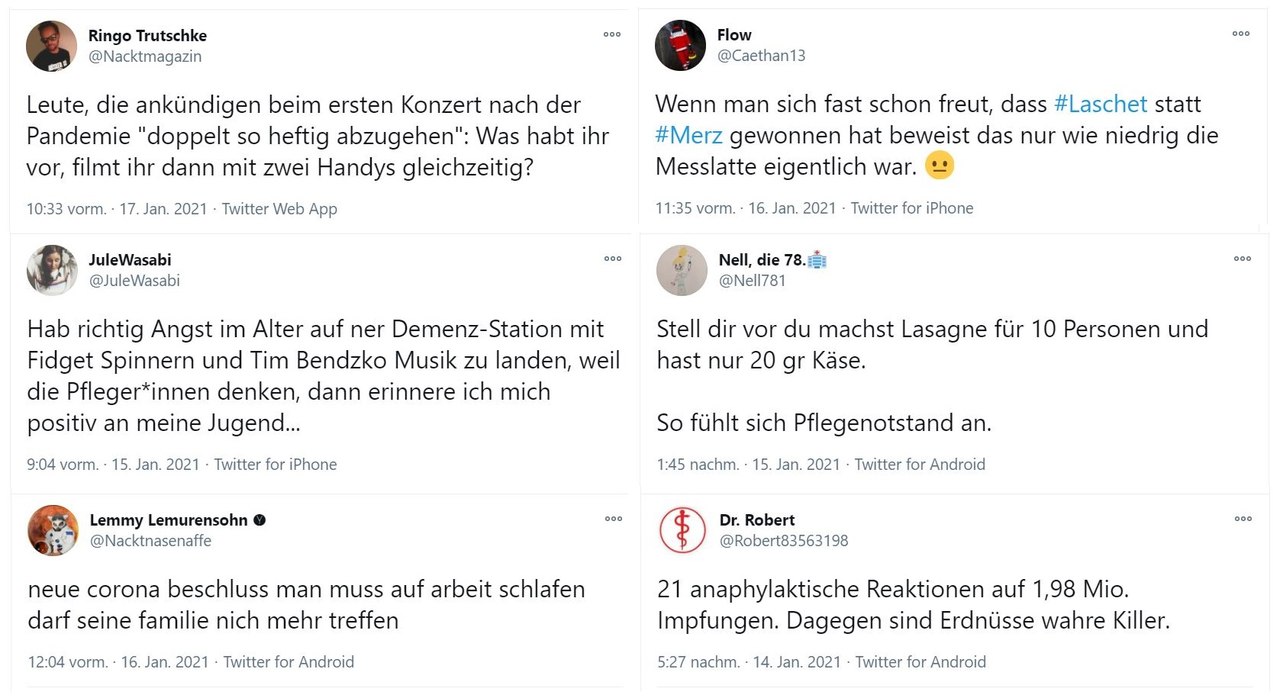Click the 'Twitter Web App' source link
This screenshot has width=1280, height=698.
click(280, 209)
